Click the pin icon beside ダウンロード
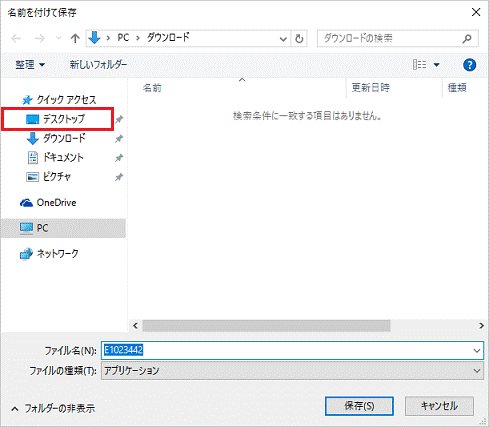The height and width of the screenshot is (427, 489). click(x=119, y=138)
